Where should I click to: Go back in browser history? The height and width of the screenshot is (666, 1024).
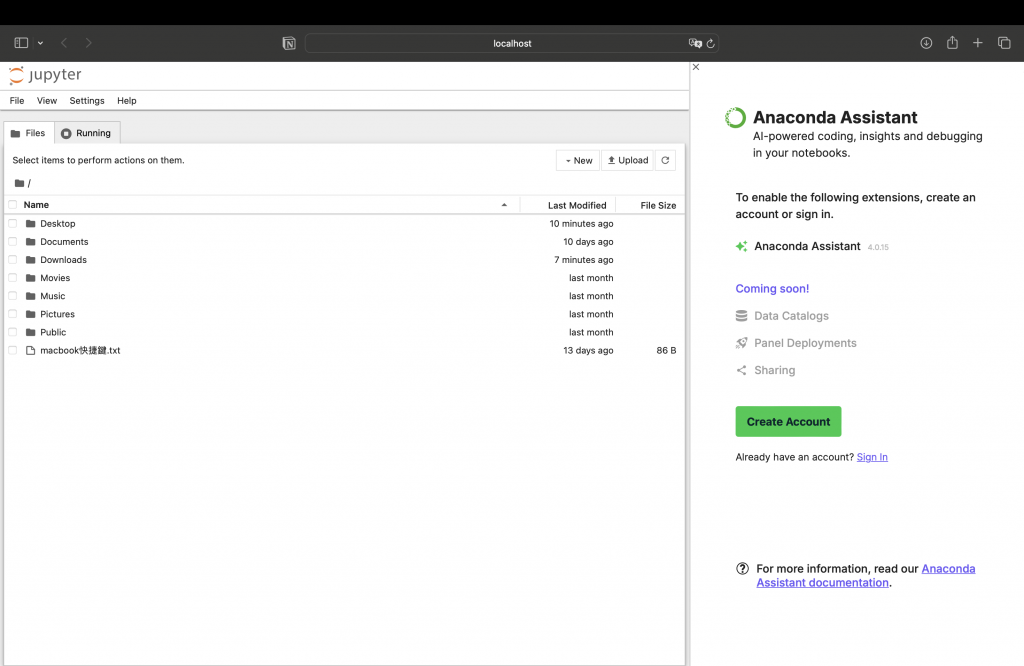click(64, 43)
